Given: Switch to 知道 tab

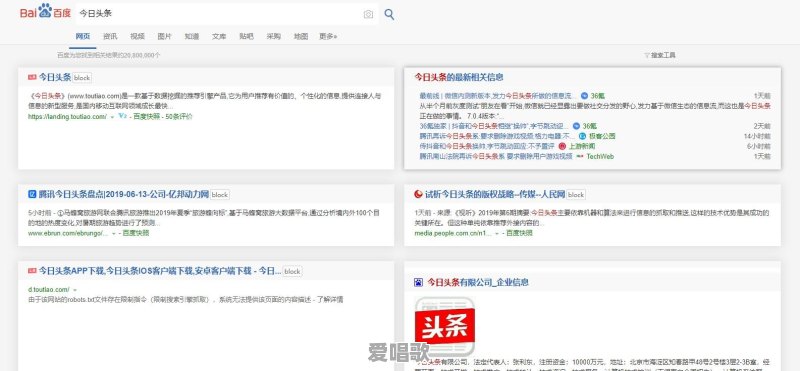Looking at the screenshot, I should coord(192,36).
